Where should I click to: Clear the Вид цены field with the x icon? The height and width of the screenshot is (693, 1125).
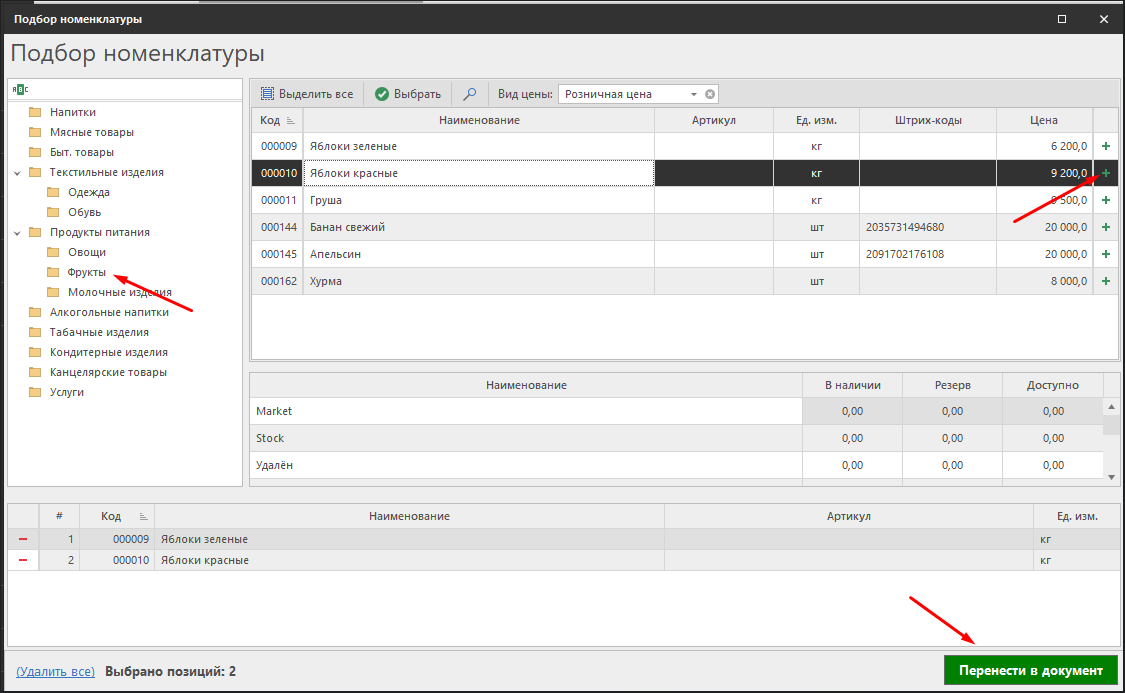click(710, 94)
